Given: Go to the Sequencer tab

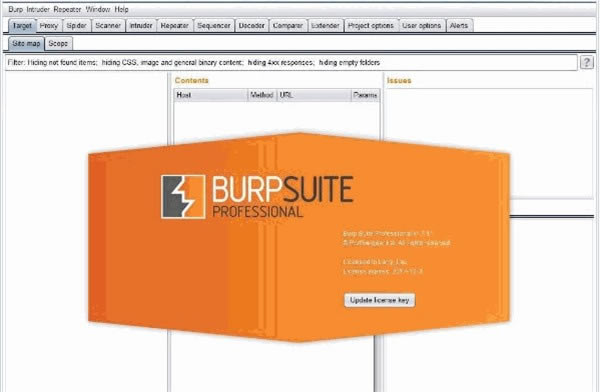Looking at the screenshot, I should point(214,26).
